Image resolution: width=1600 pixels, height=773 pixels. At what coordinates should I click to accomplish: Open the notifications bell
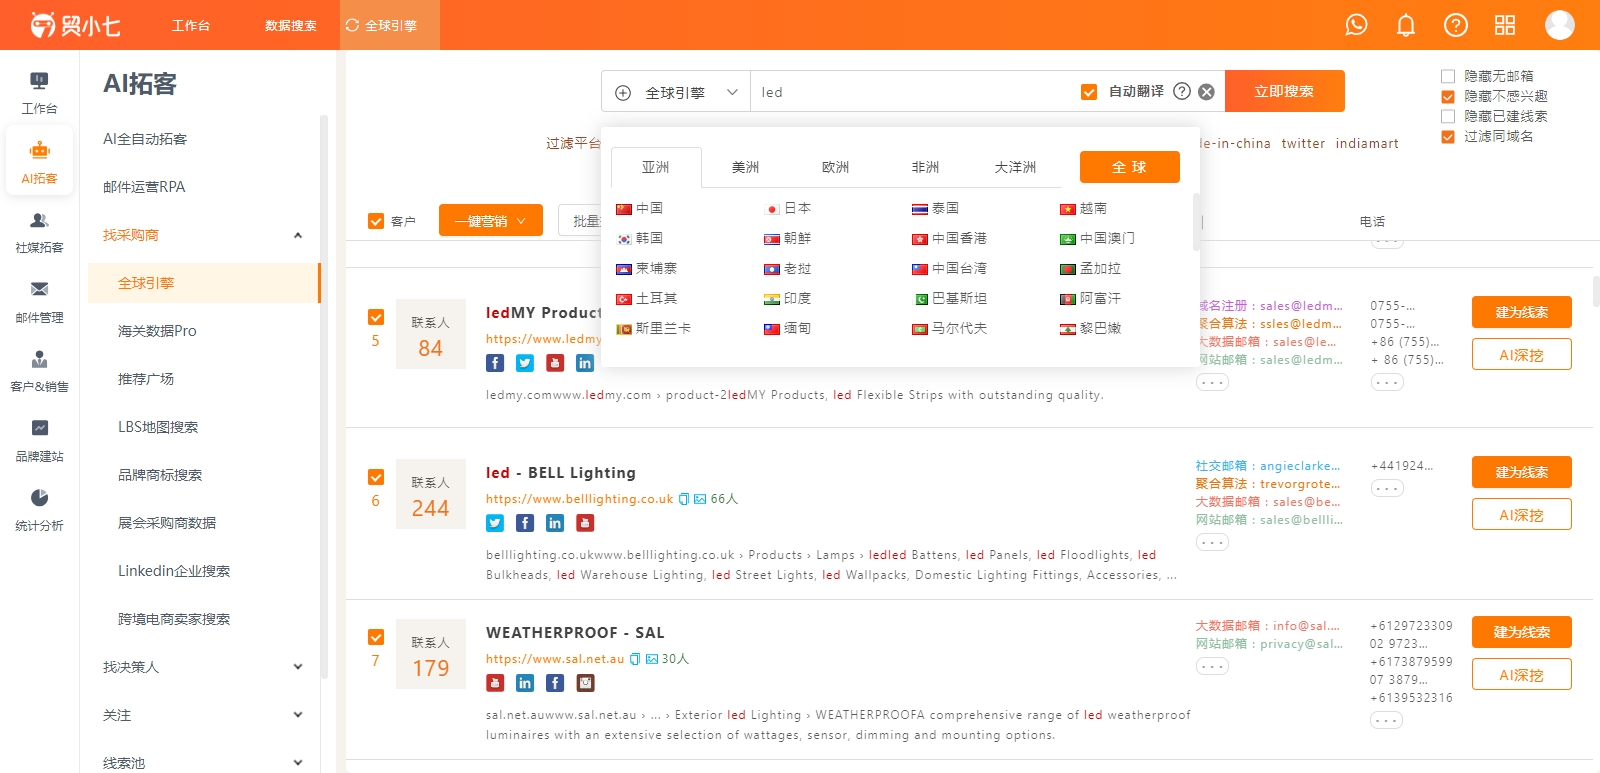point(1406,25)
